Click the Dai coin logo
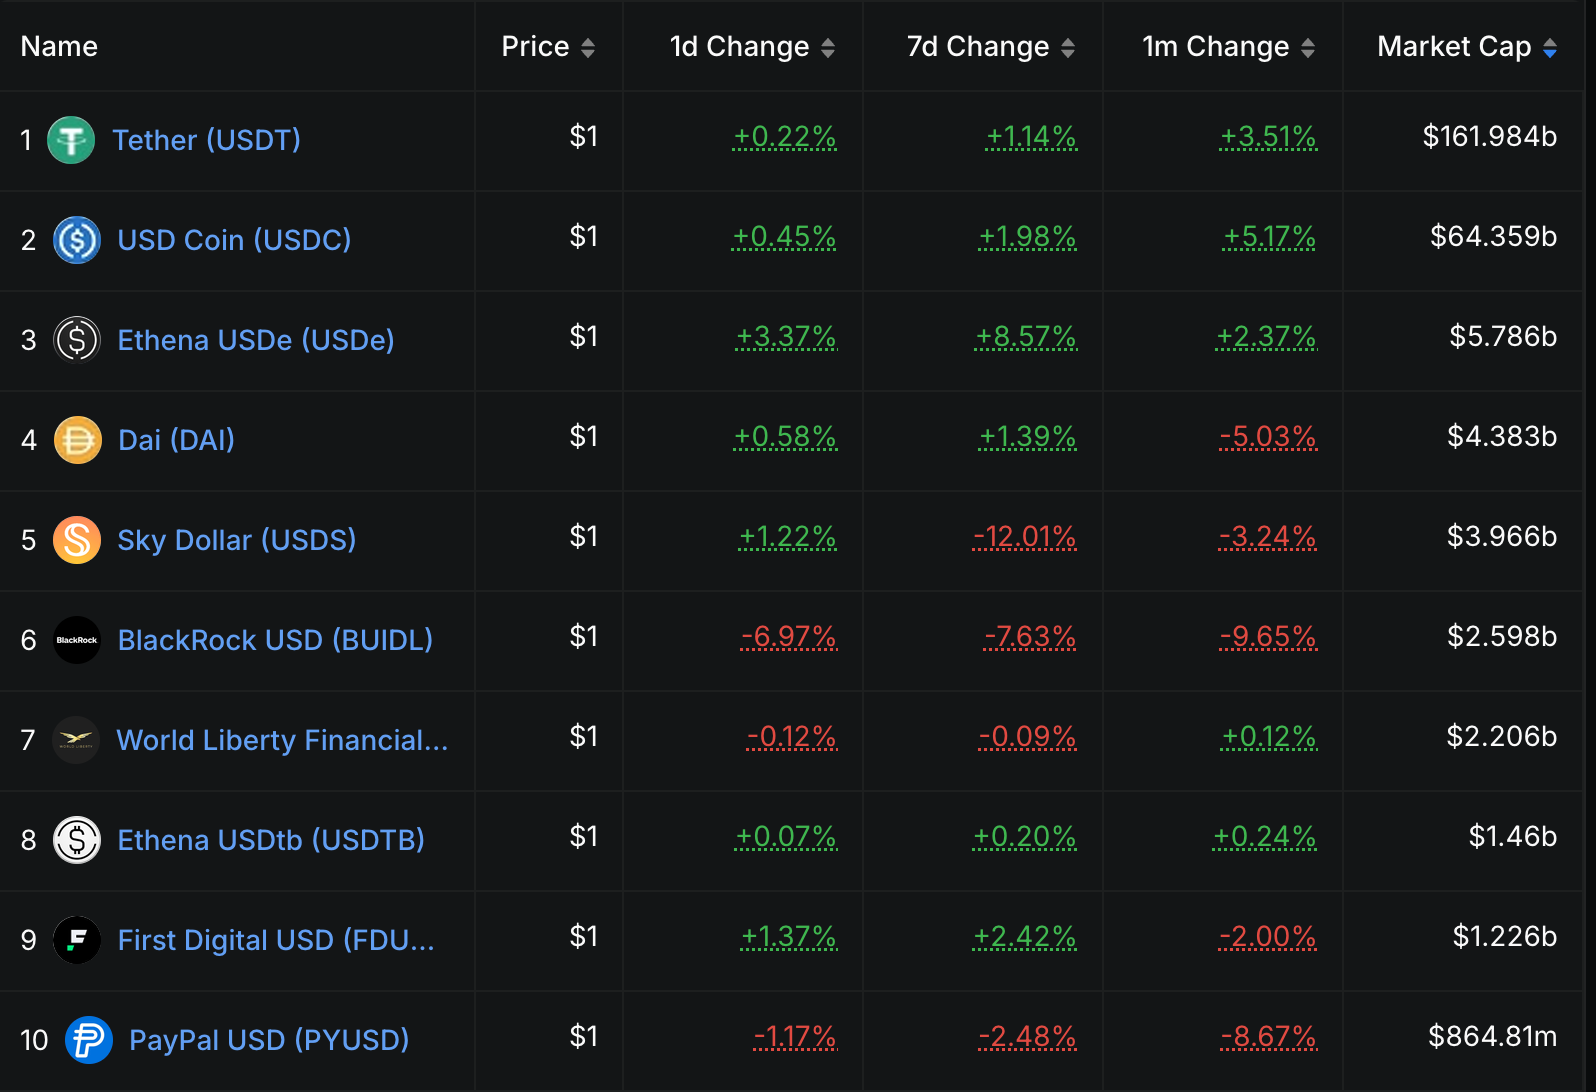This screenshot has width=1596, height=1092. 77,440
